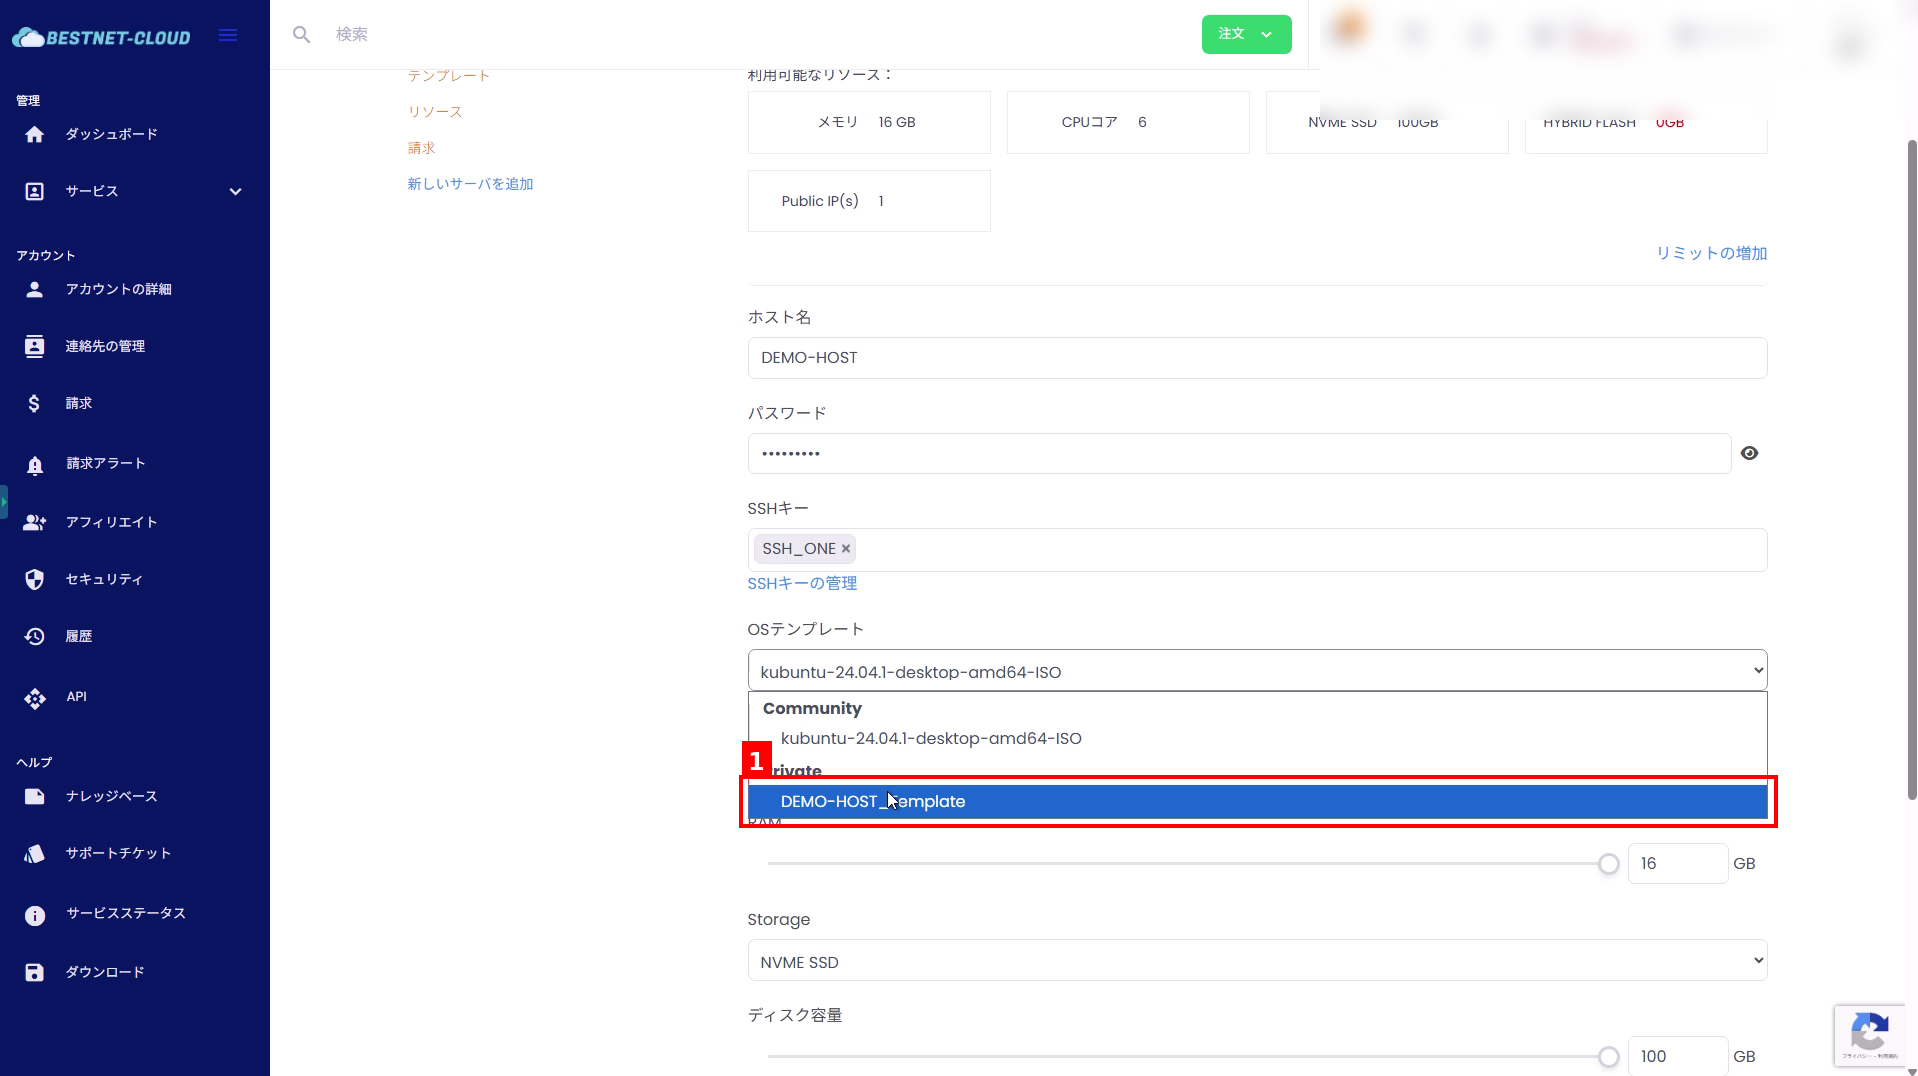Collapse sidebar with hamburger menu icon

[228, 36]
